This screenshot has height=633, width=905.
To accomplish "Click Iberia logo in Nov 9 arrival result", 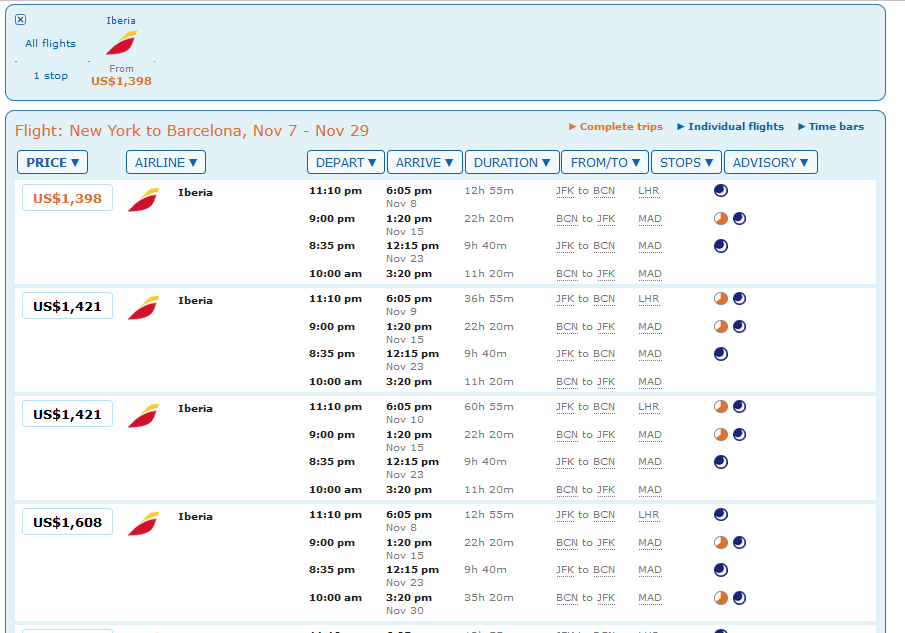I will coord(143,308).
